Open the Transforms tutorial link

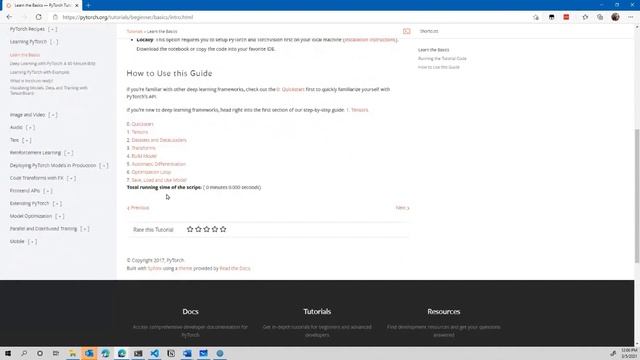click(143, 148)
